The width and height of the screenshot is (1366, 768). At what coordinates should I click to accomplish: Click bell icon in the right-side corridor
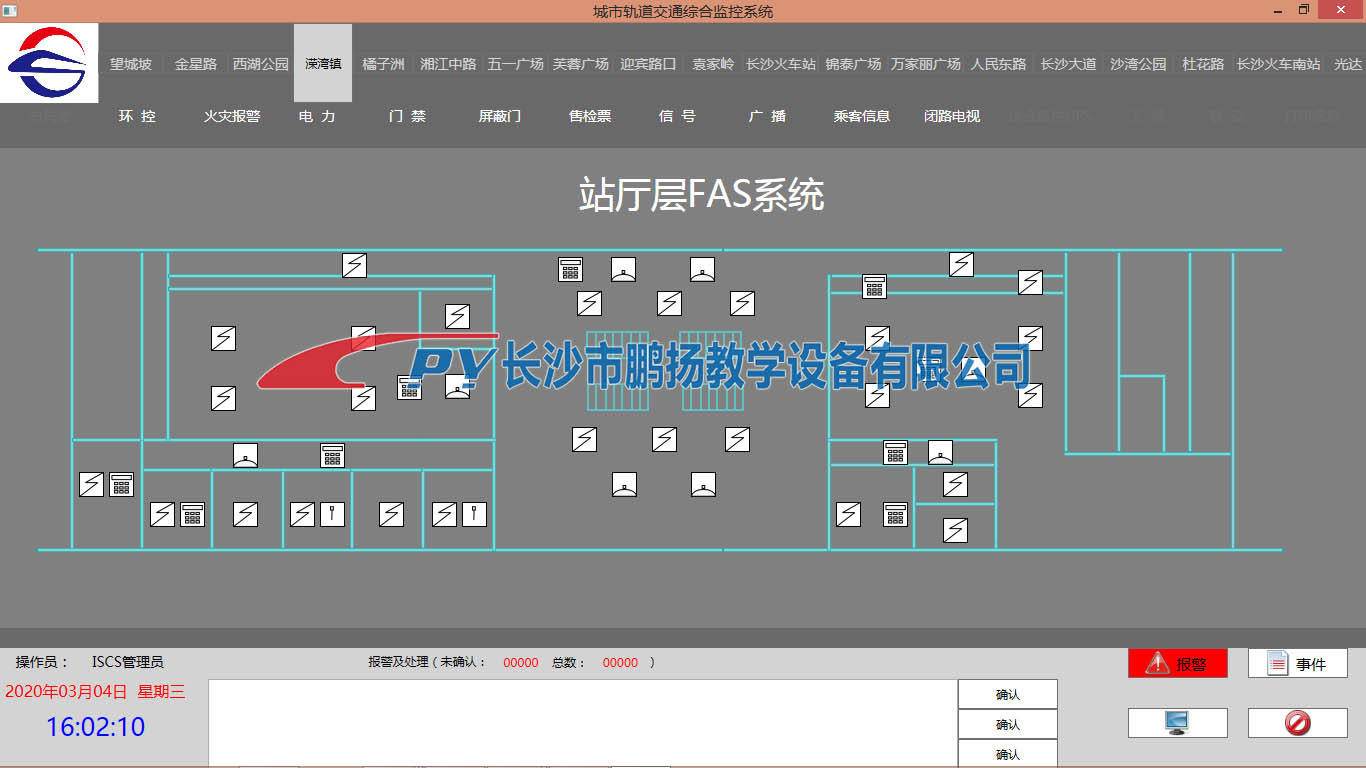940,452
